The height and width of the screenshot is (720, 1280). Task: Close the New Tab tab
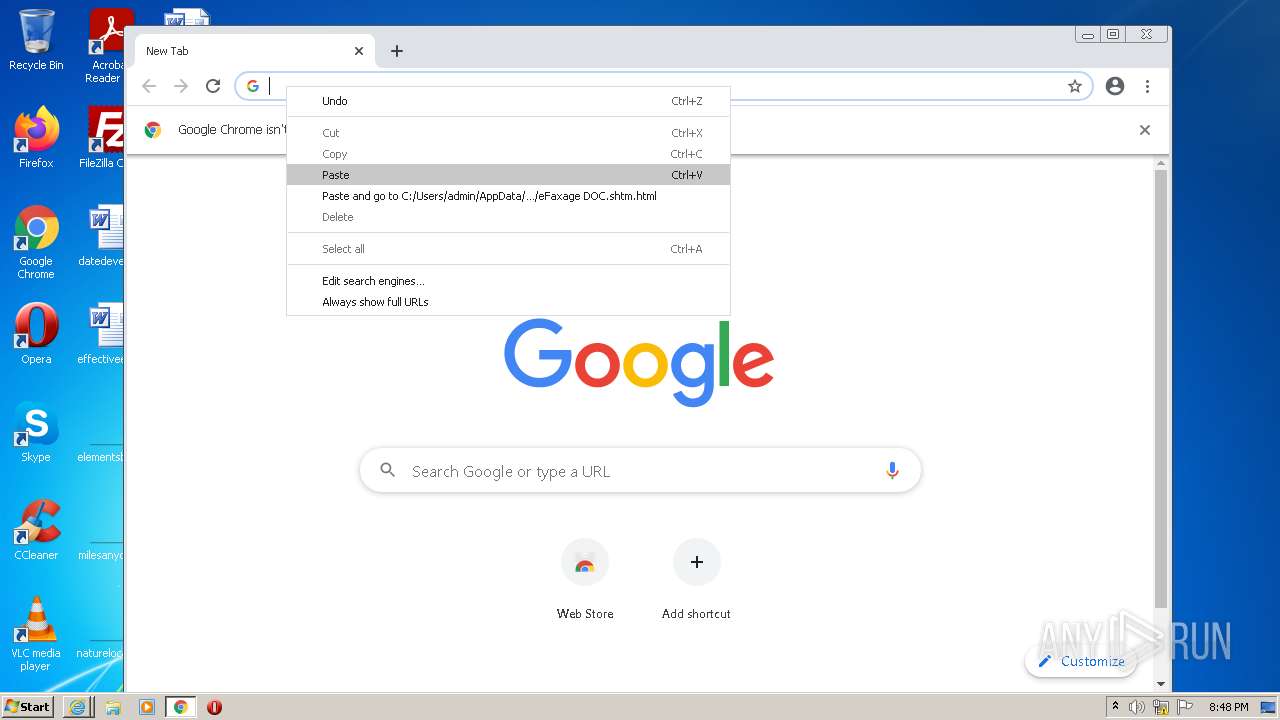(359, 51)
